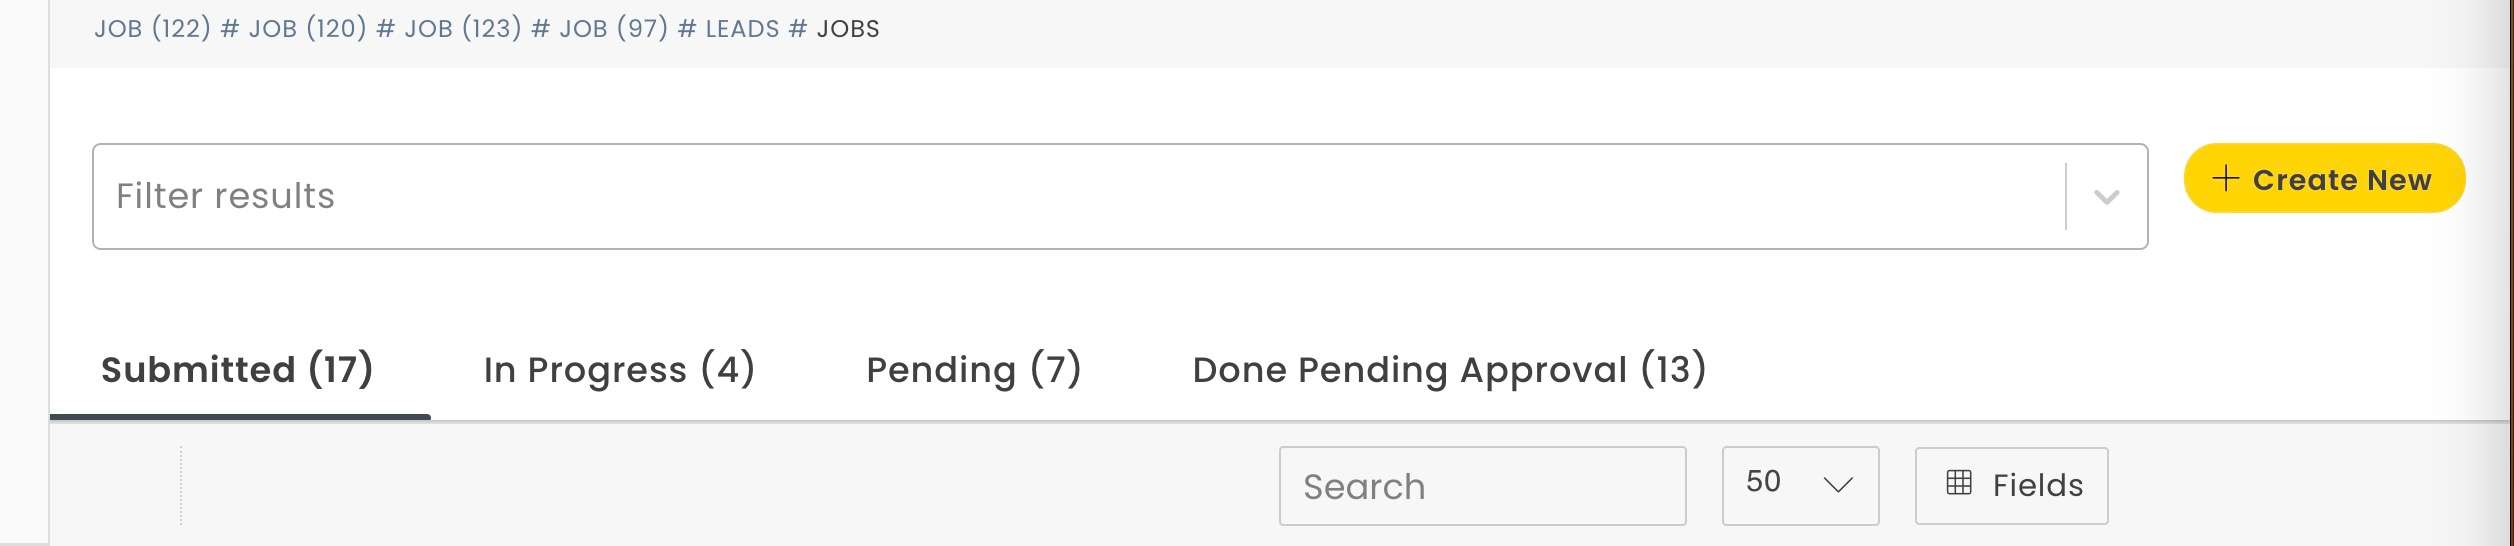Open the In Progress (4) tab
Screen dimensions: 2514x546
point(619,370)
